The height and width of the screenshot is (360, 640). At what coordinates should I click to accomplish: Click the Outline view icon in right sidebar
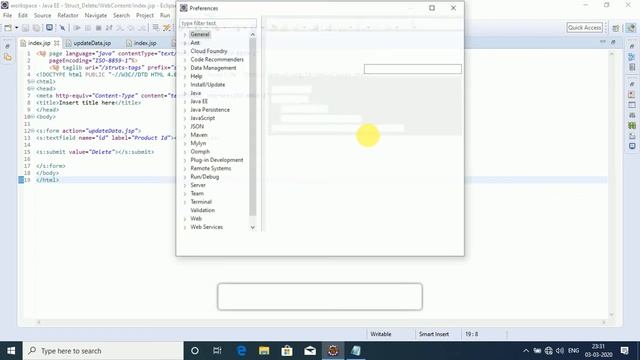pos(632,57)
